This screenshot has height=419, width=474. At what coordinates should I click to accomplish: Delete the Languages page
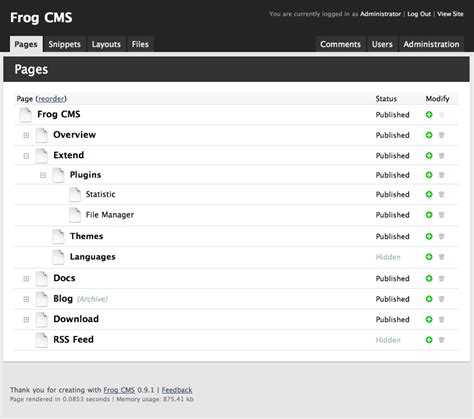pos(442,257)
